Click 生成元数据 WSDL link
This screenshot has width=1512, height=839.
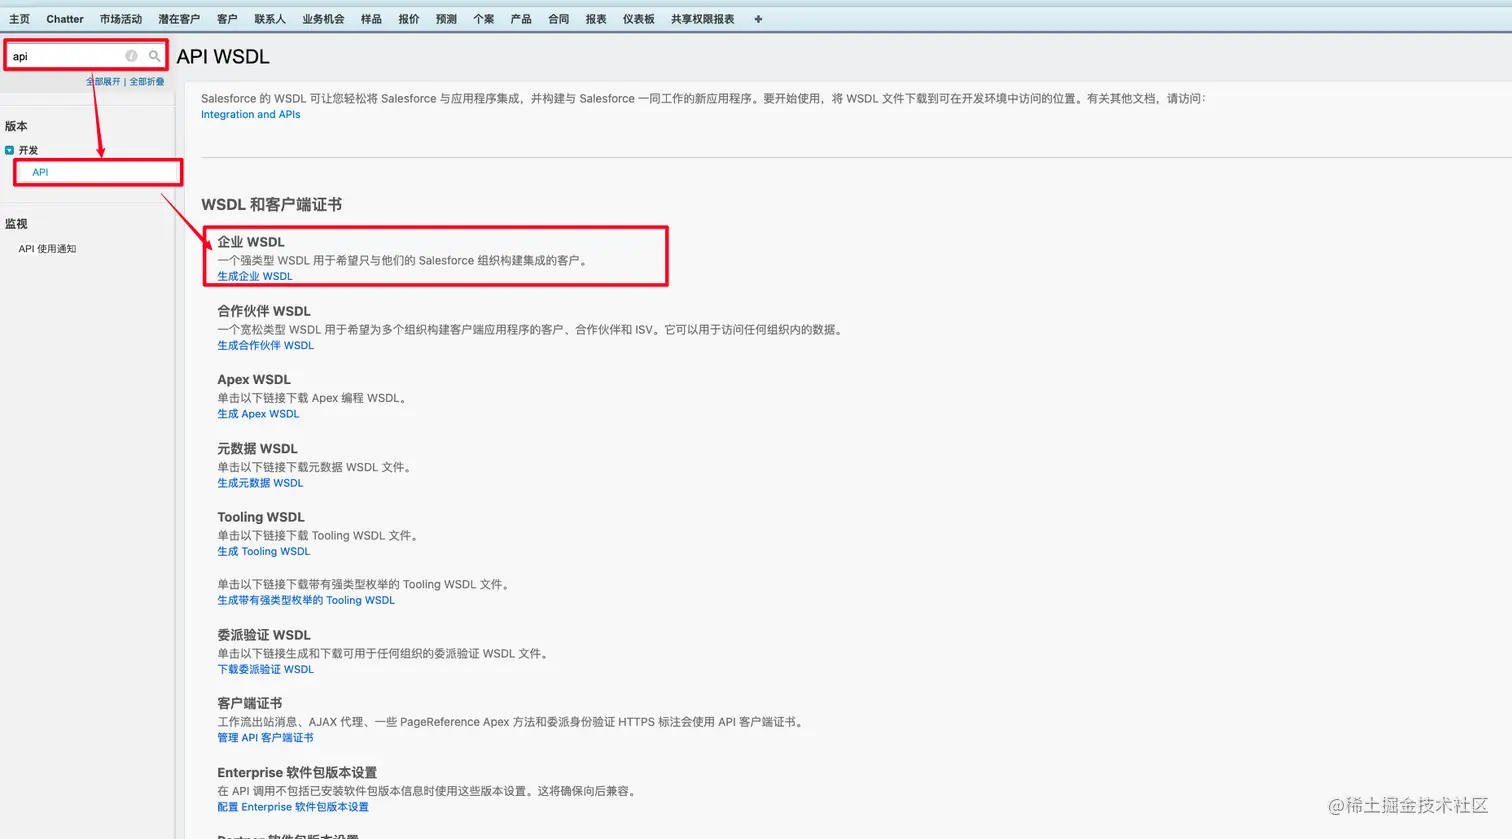tap(260, 483)
